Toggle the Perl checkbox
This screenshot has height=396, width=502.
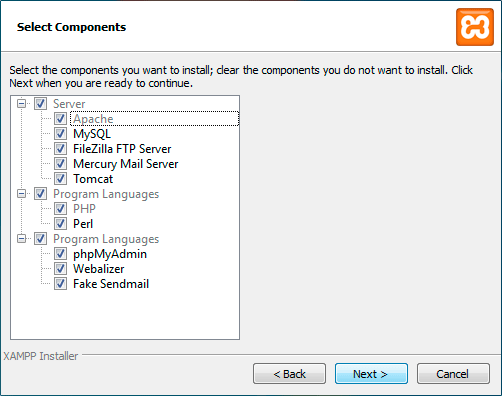click(60, 224)
